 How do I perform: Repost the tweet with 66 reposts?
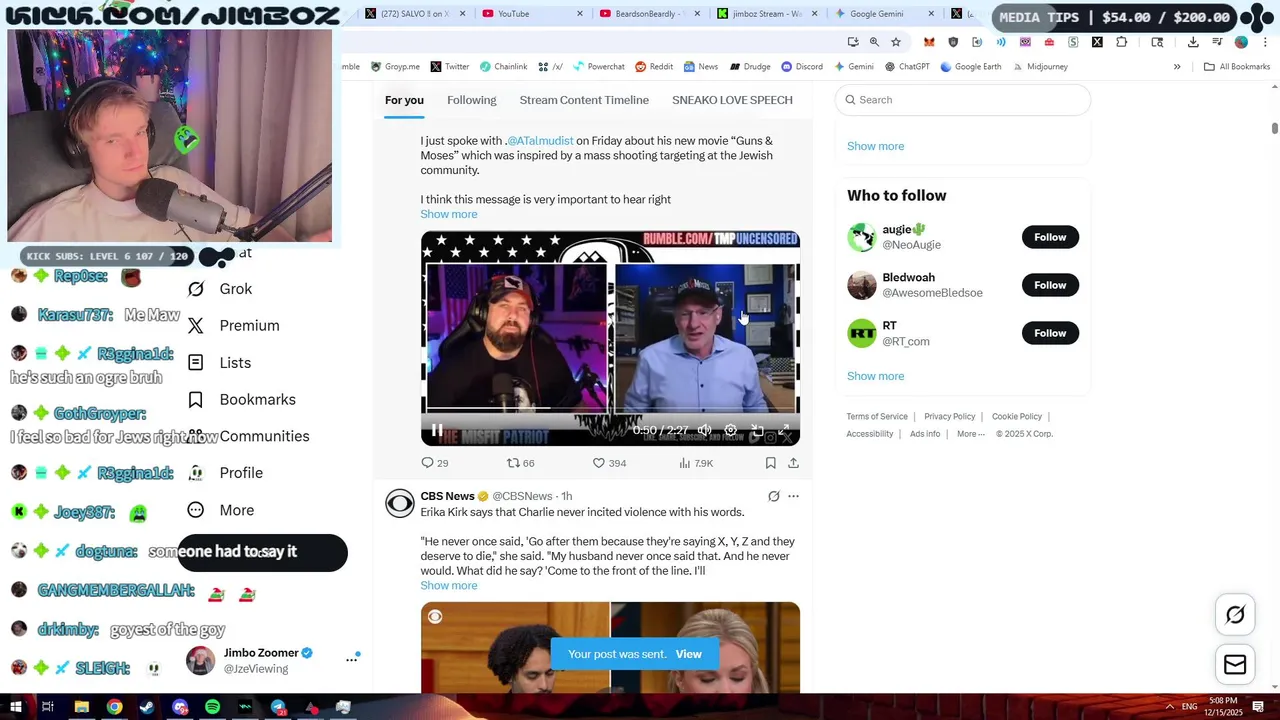(520, 463)
